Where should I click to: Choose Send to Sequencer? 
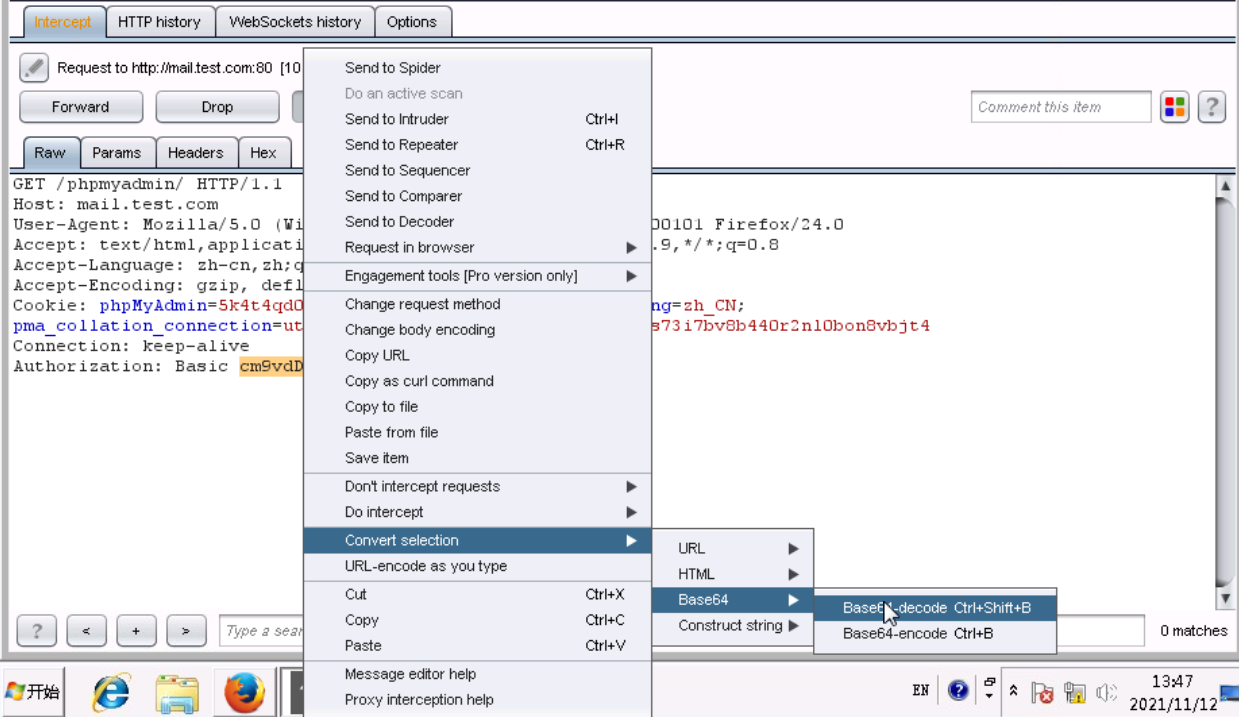[x=477, y=171]
